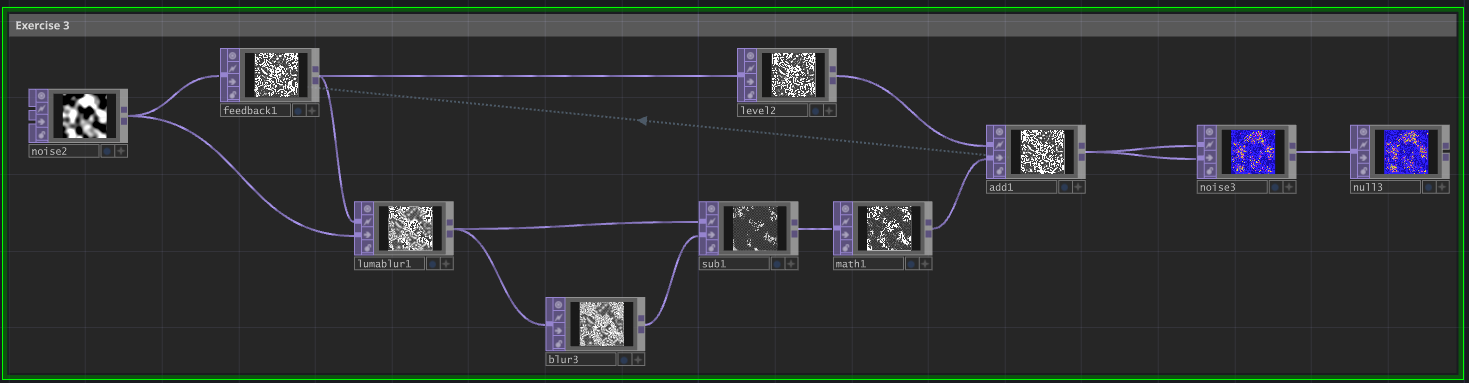This screenshot has height=383, width=1469.
Task: Enable the blue display flag on add1
Action: [1064, 187]
